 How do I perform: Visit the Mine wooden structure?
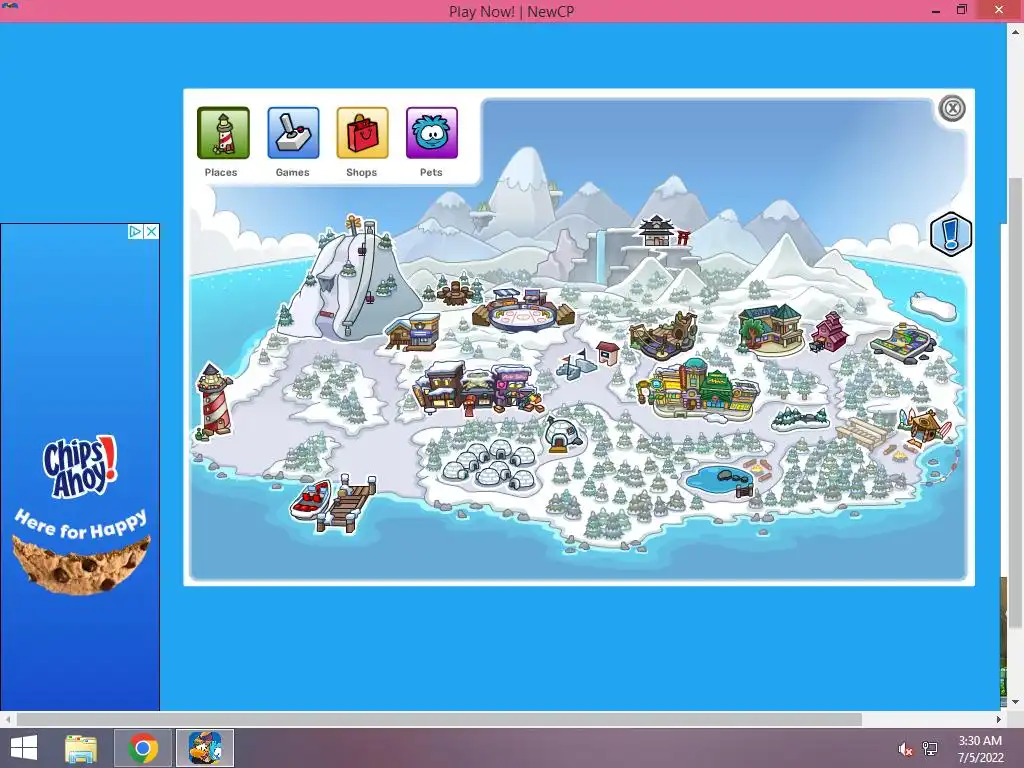[x=664, y=334]
